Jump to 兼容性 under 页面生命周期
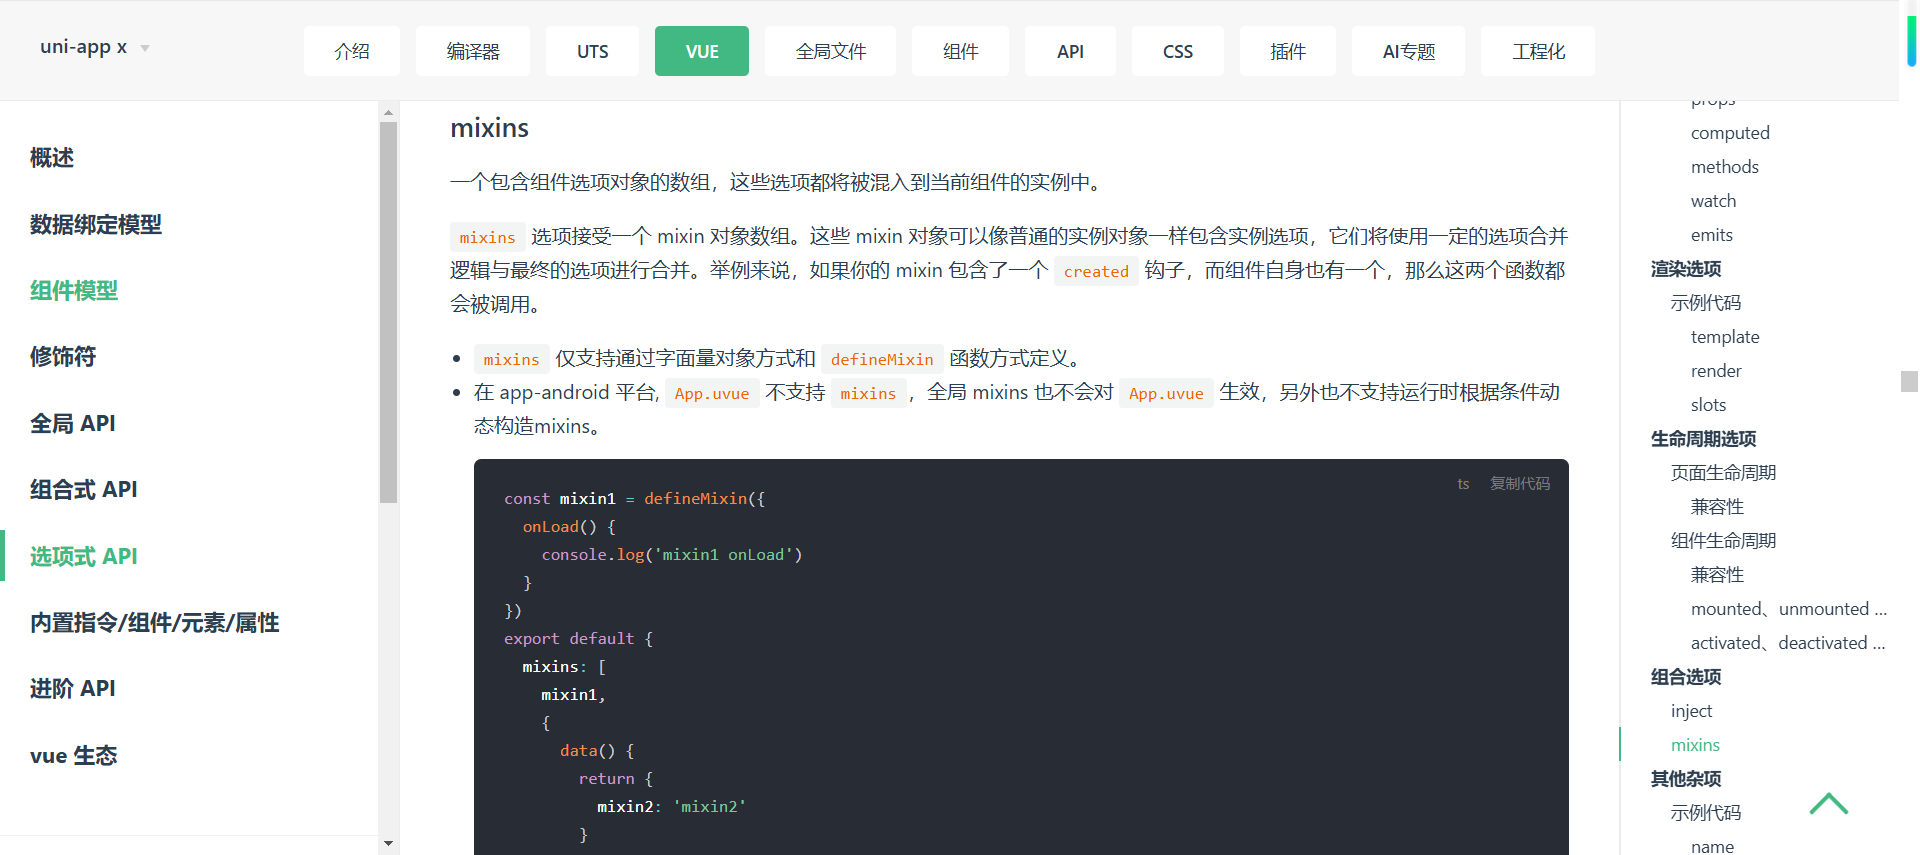Image resolution: width=1920 pixels, height=855 pixels. coord(1717,507)
